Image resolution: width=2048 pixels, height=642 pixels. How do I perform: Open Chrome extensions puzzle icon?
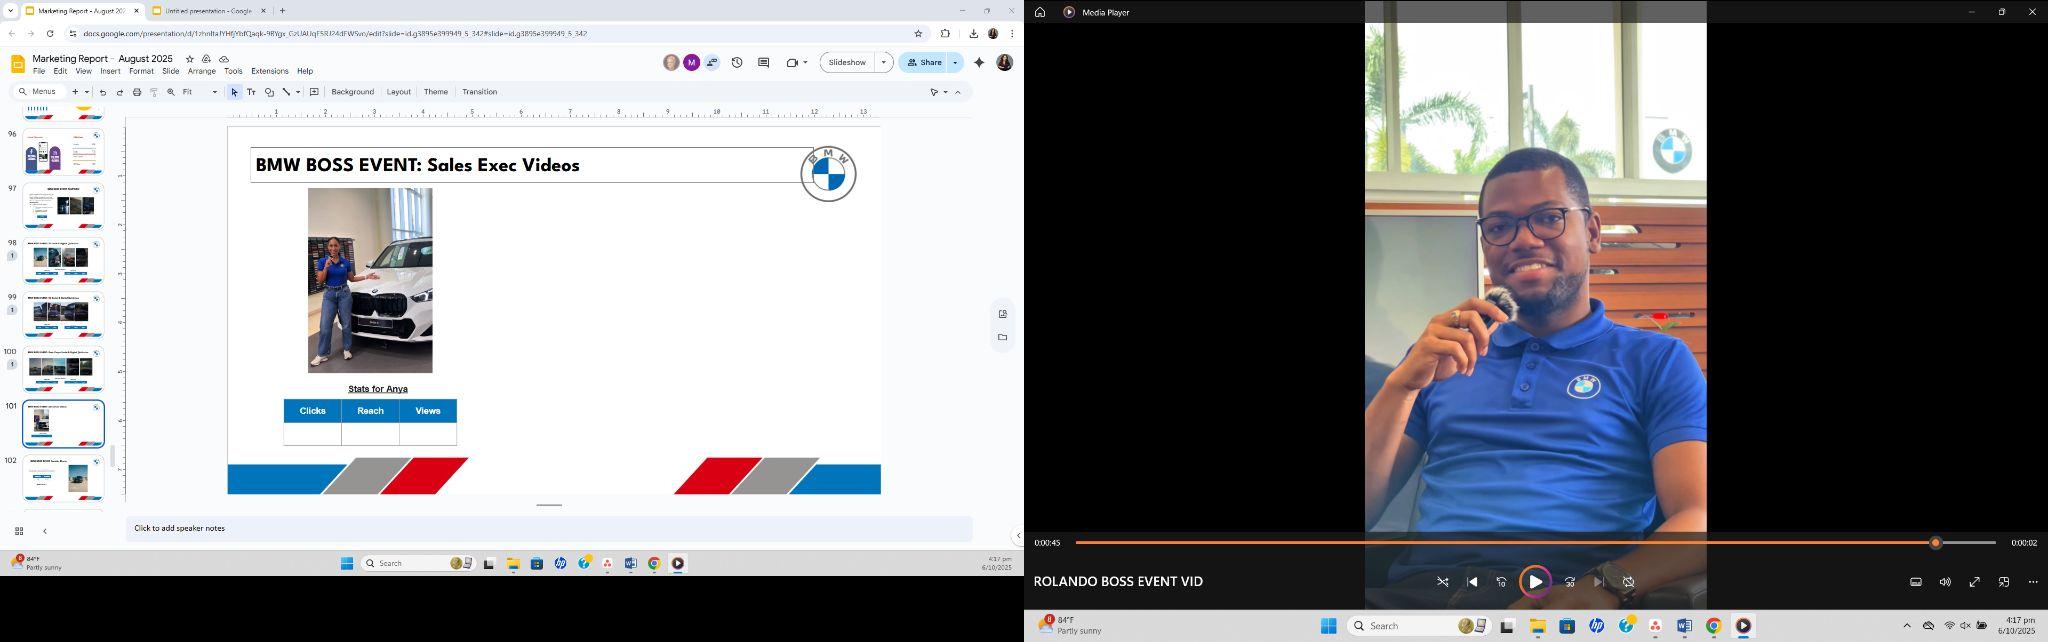tap(945, 33)
